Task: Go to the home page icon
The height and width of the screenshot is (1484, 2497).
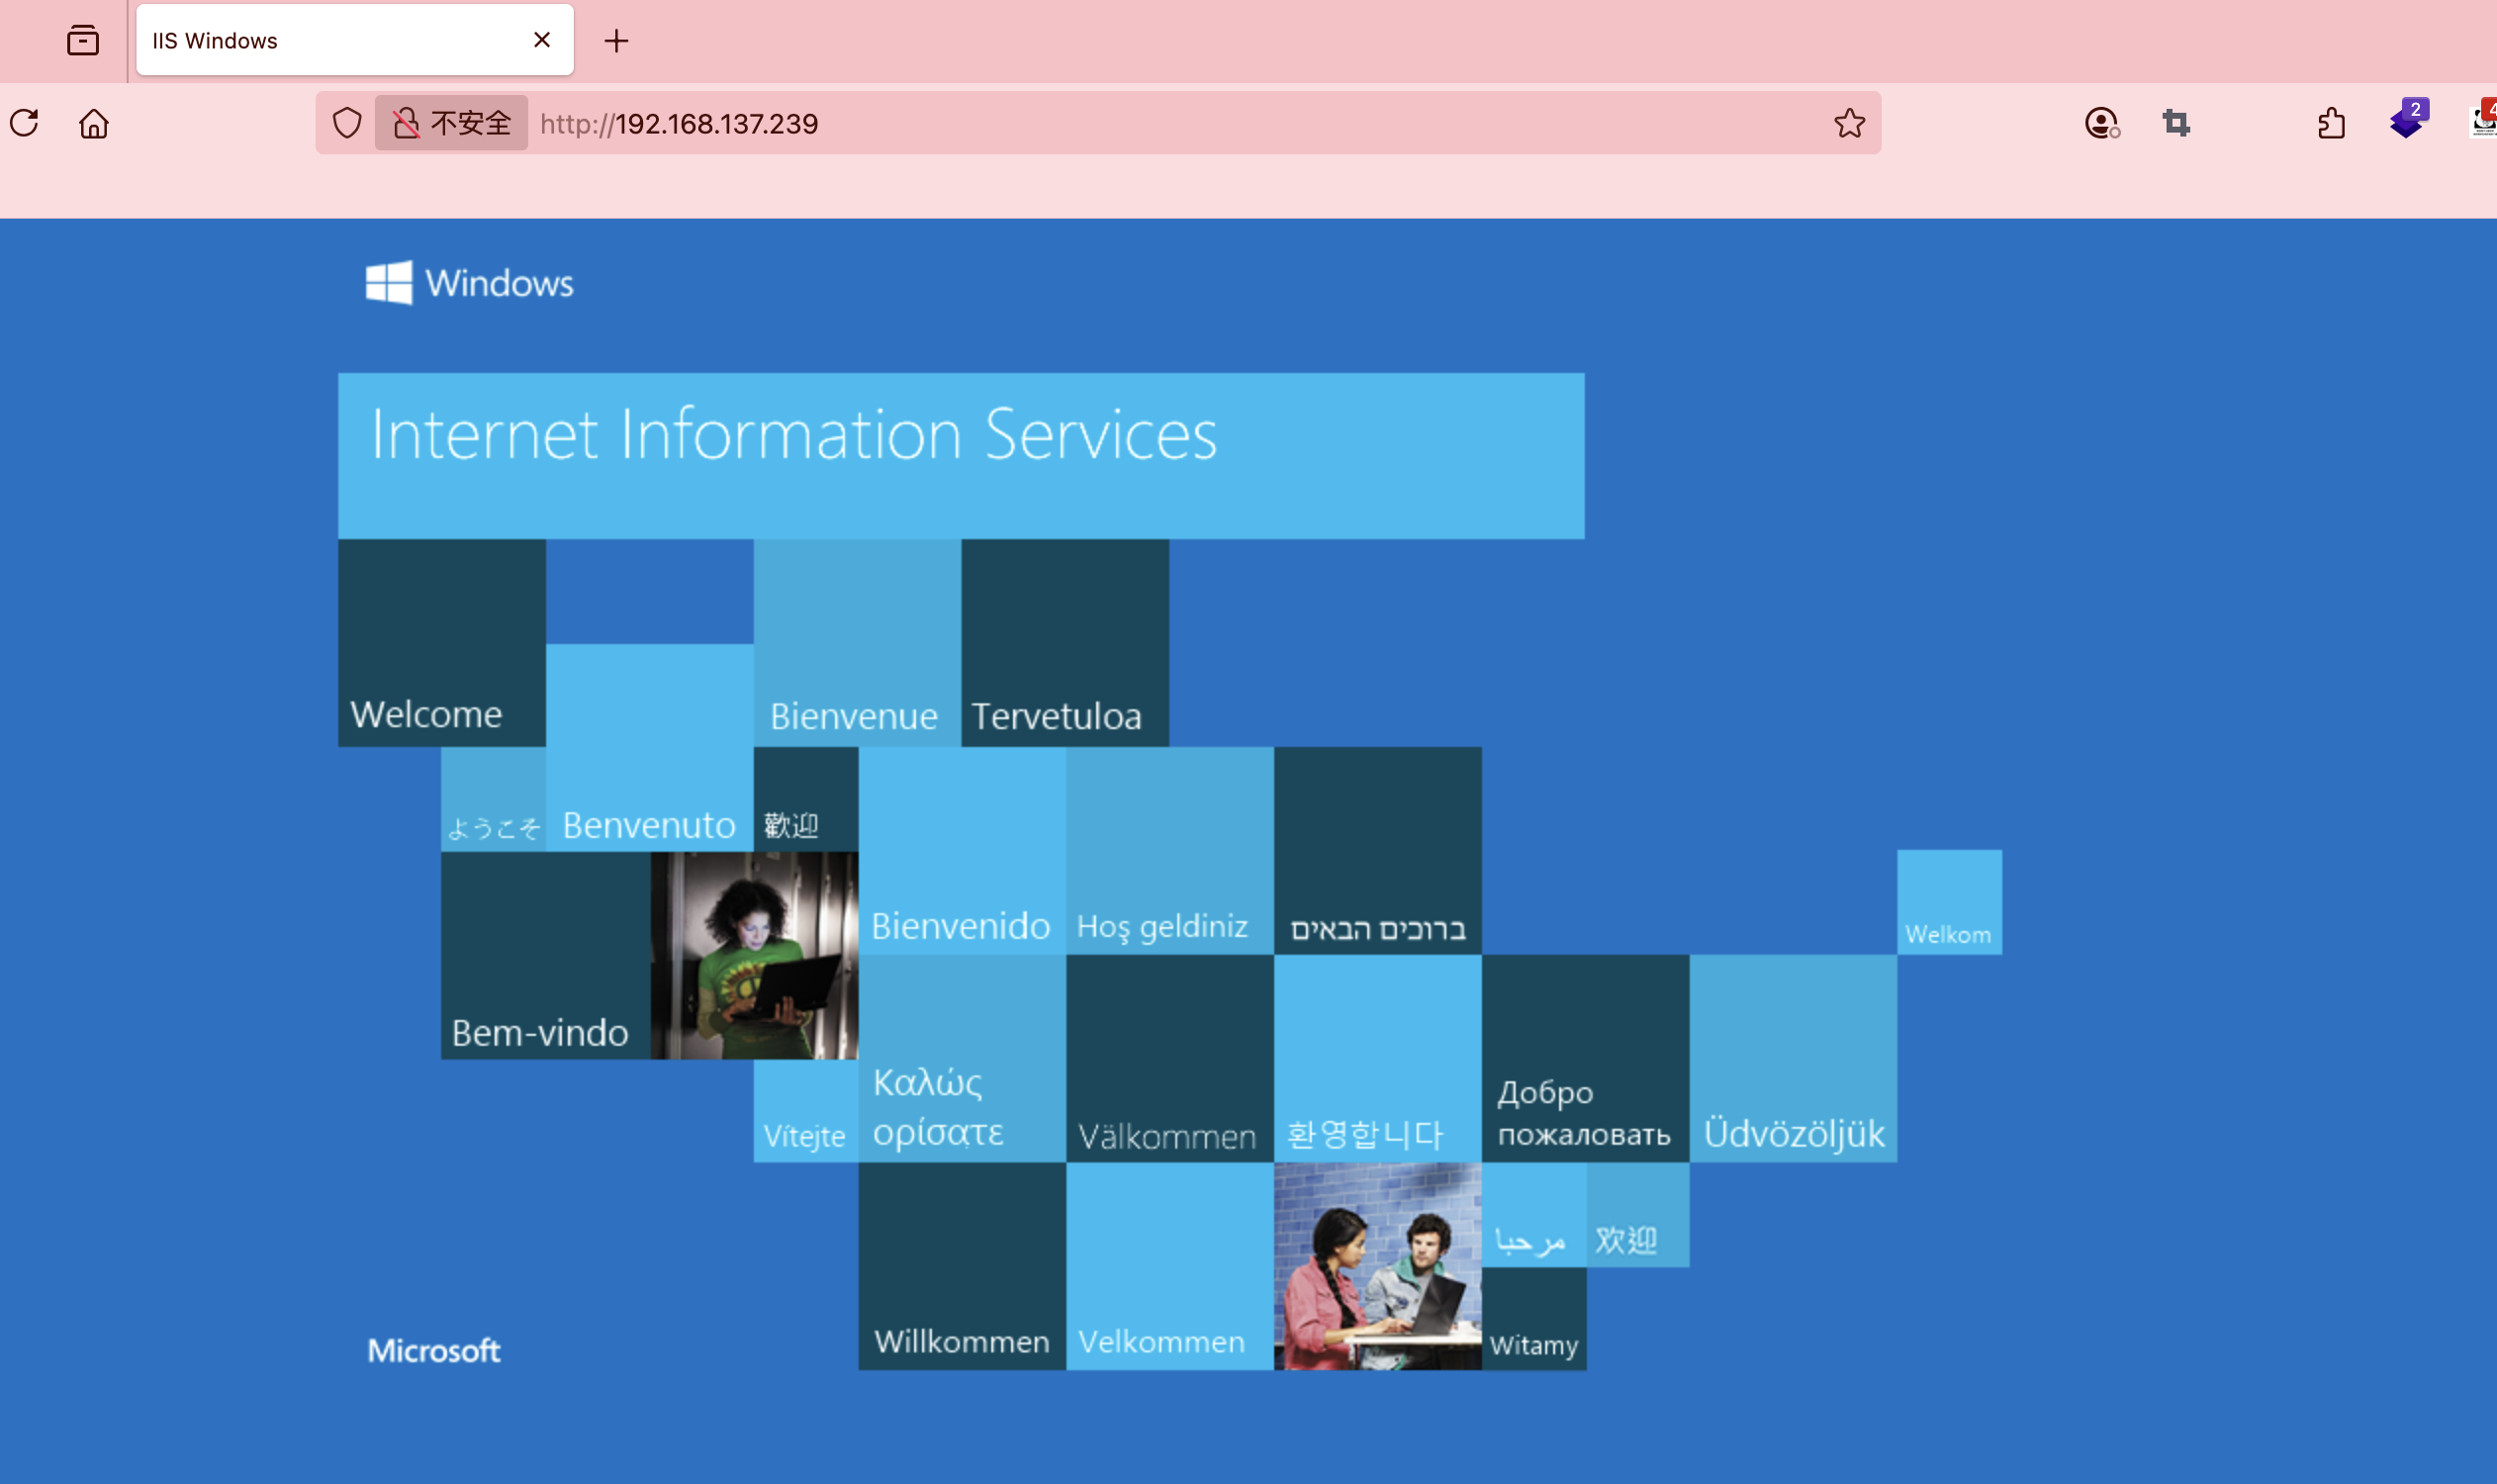Action: 94,123
